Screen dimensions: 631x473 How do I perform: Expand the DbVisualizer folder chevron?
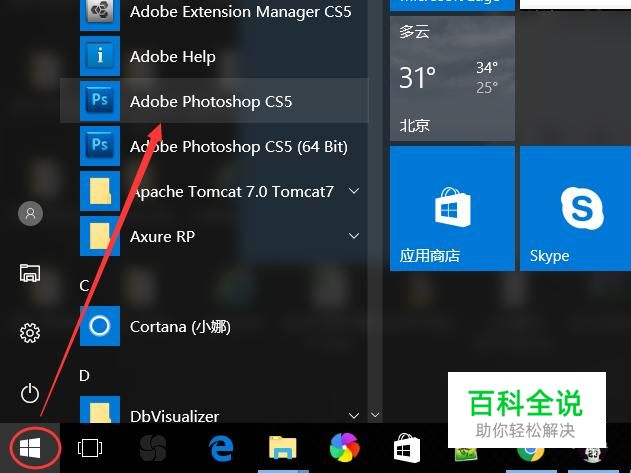coord(354,415)
